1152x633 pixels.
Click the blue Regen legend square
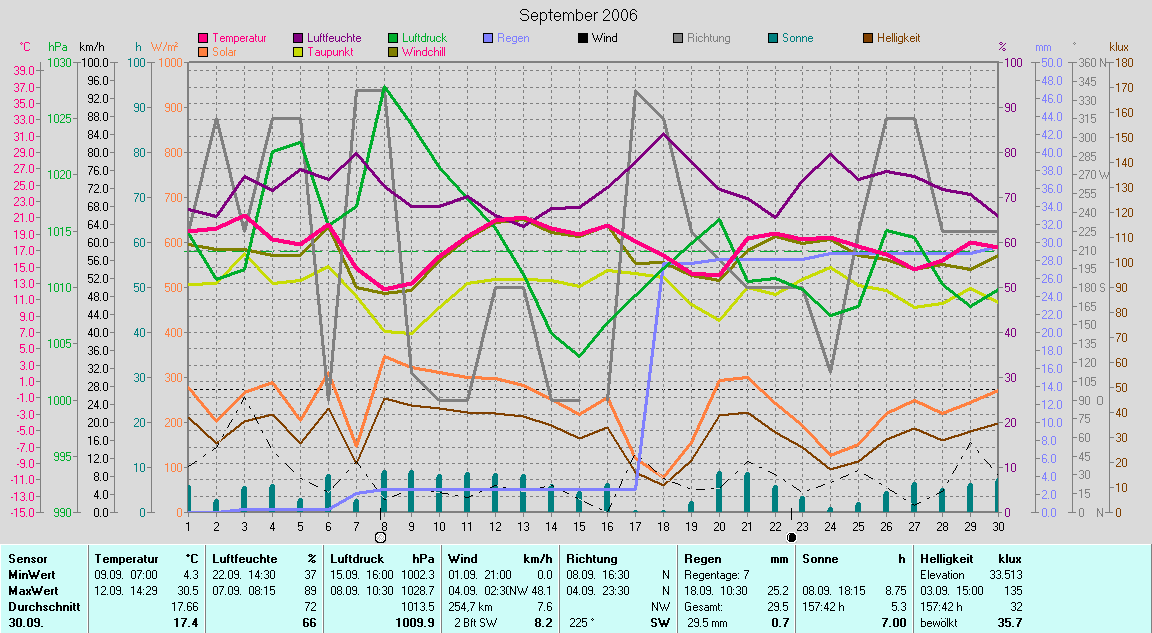coord(488,38)
